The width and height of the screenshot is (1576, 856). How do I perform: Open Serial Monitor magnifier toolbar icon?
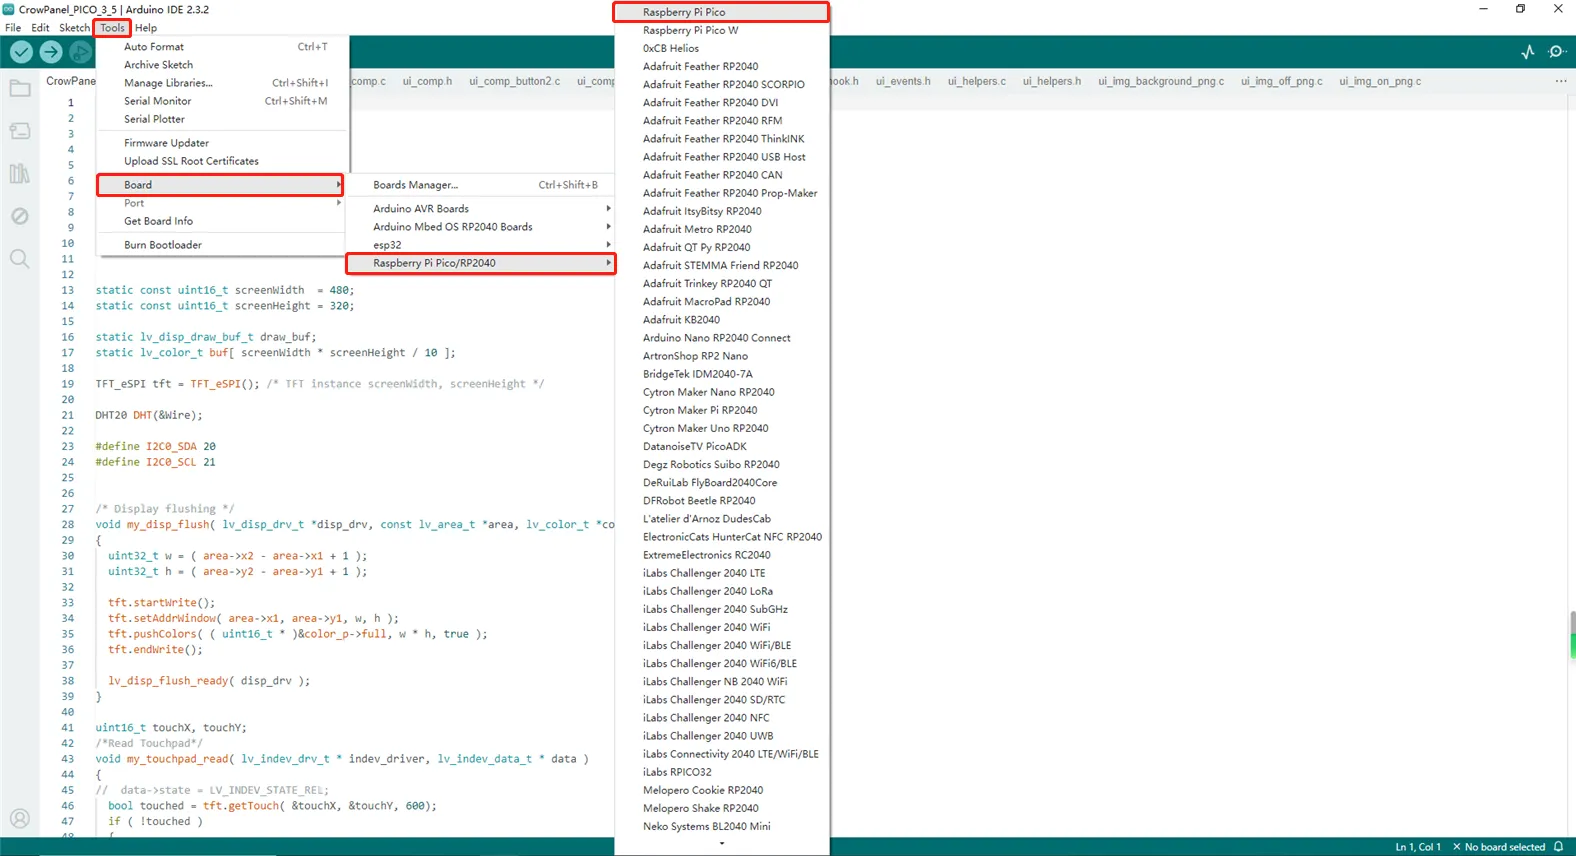[1556, 52]
